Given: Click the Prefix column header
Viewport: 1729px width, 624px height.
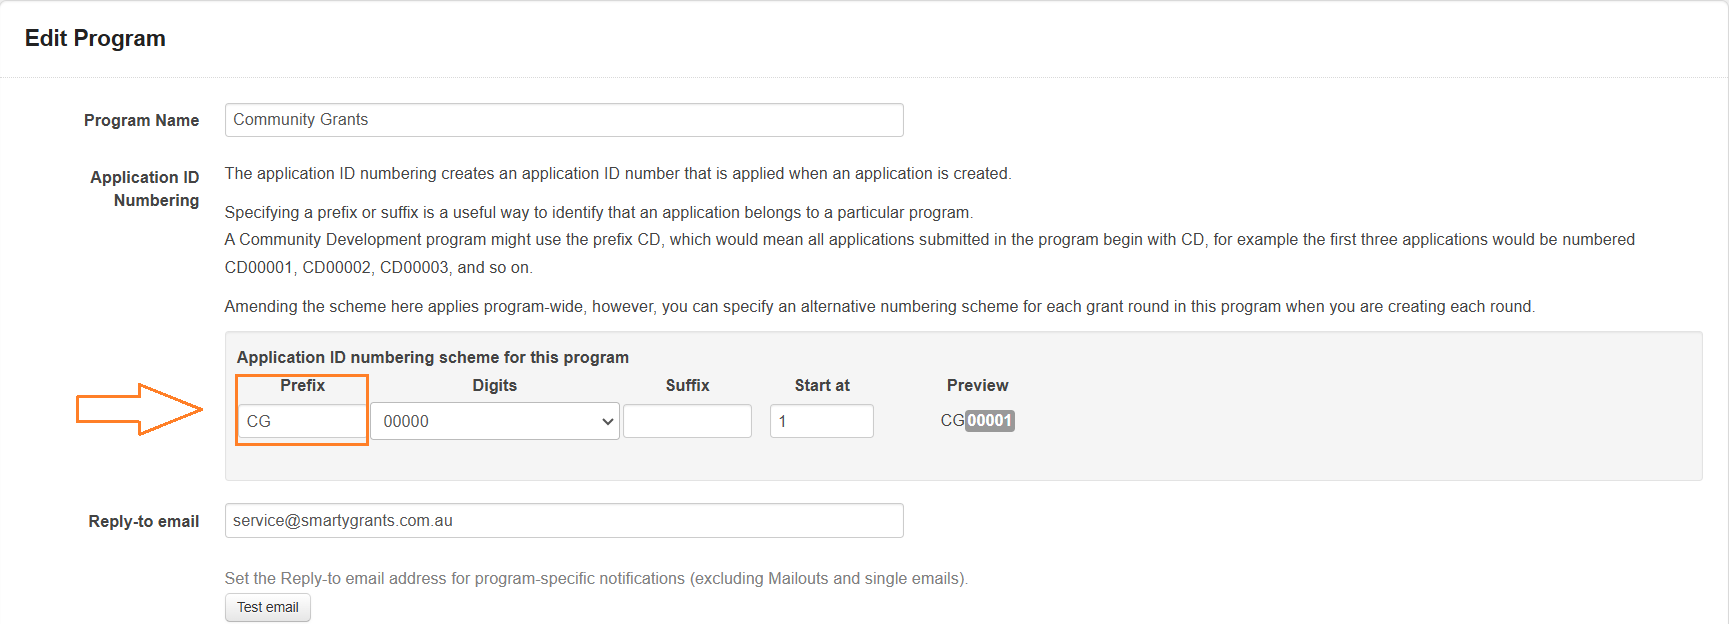Looking at the screenshot, I should (302, 386).
